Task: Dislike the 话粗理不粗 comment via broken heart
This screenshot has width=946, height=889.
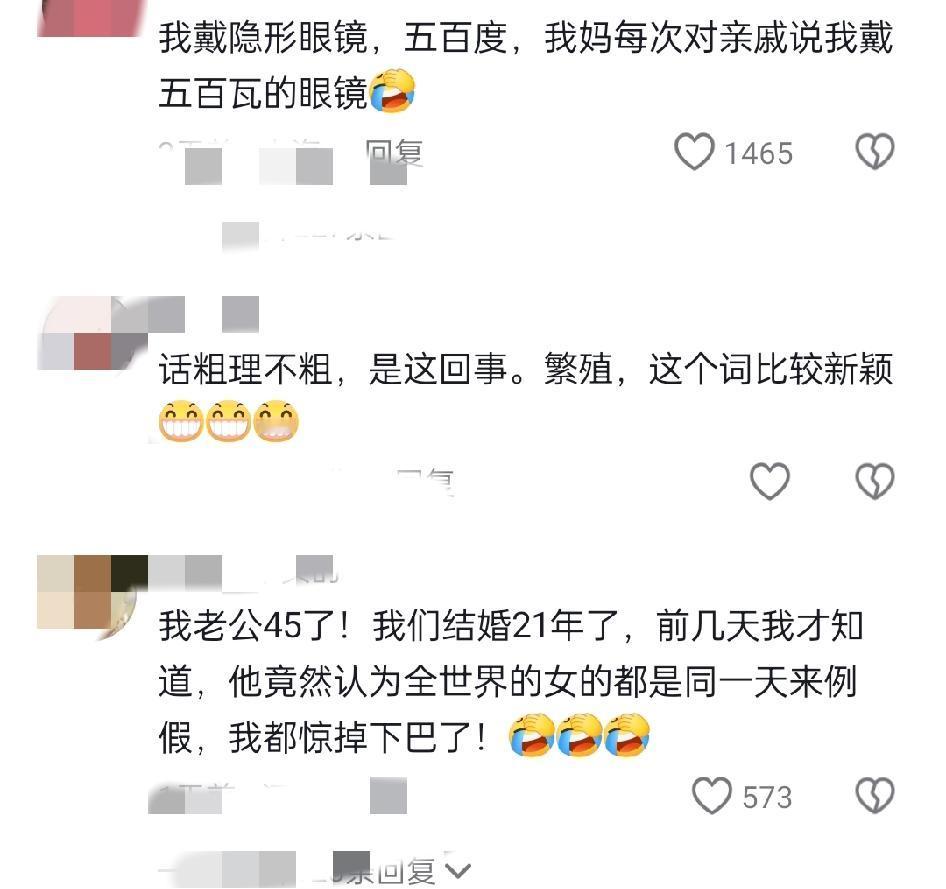Action: [875, 481]
